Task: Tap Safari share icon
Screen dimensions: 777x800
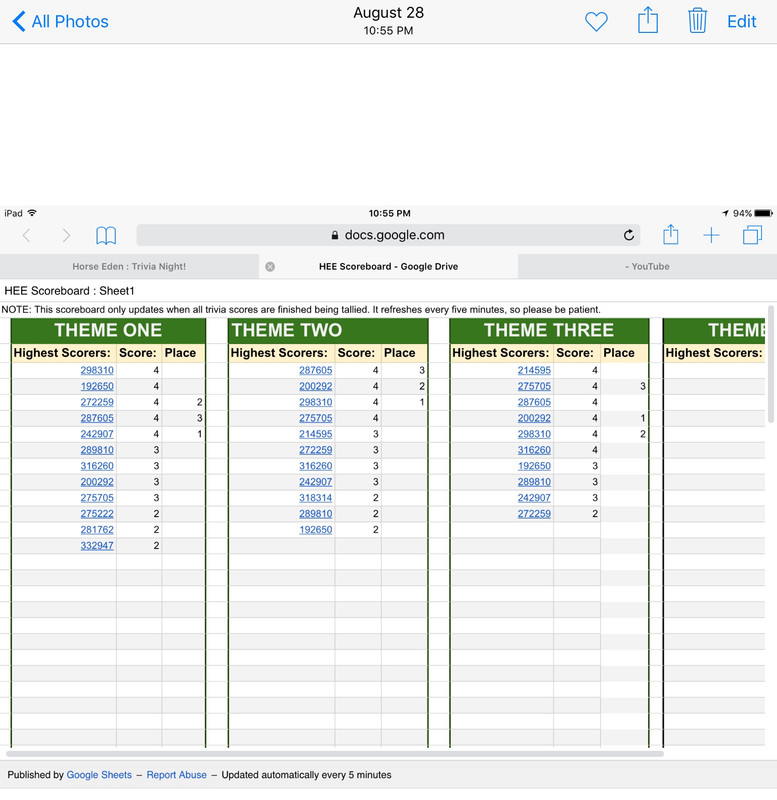Action: coord(670,235)
